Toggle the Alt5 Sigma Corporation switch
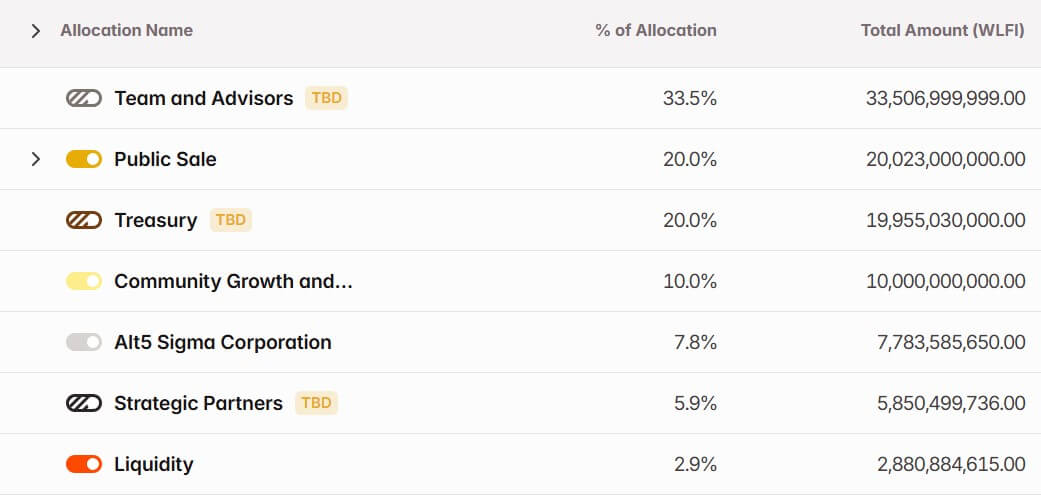Viewport: 1041px width, 495px height. click(x=84, y=342)
